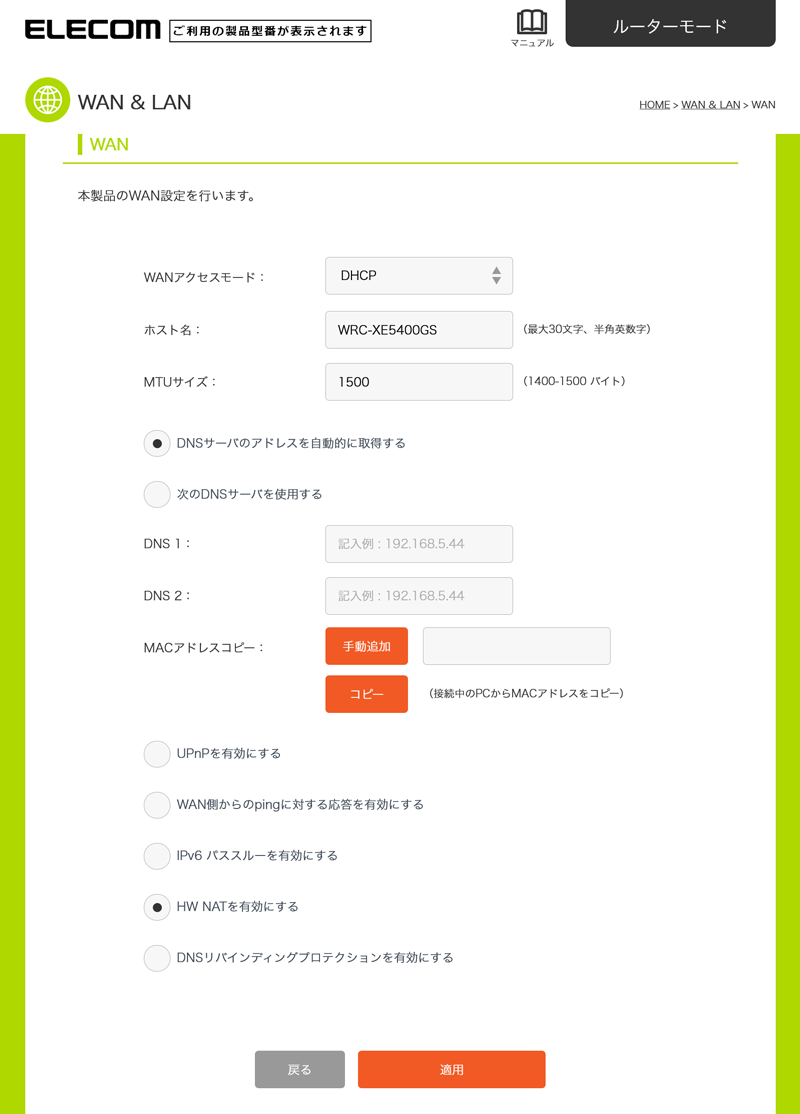Select use the following DNS servers option
Screen dimensions: 800x1114
(x=157, y=494)
